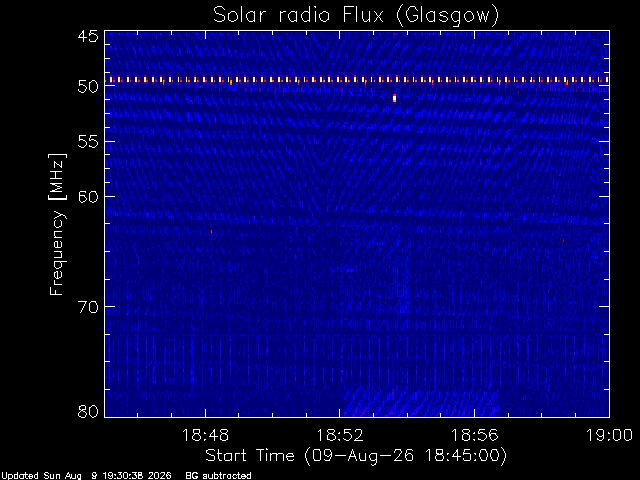Screen dimensions: 640x480
Task: Click the 45 MHz frequency axis label
Action: [88, 36]
